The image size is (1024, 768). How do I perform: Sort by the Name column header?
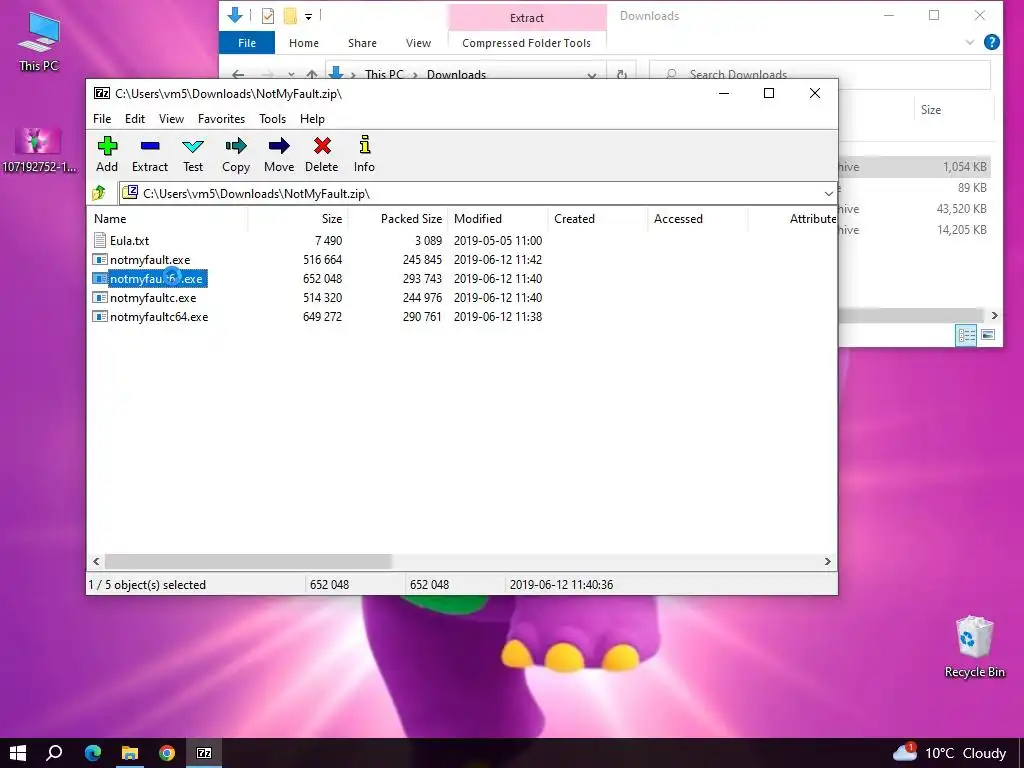coord(167,219)
